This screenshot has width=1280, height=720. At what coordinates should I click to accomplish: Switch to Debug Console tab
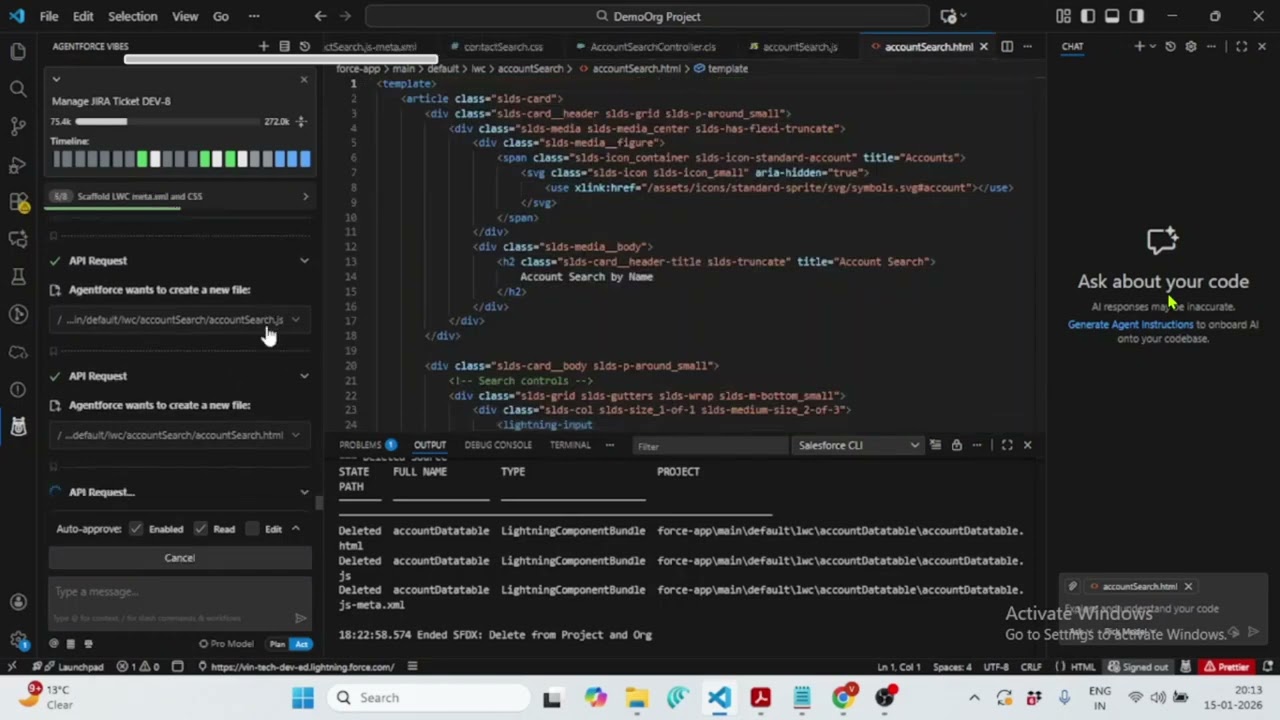pyautogui.click(x=498, y=445)
